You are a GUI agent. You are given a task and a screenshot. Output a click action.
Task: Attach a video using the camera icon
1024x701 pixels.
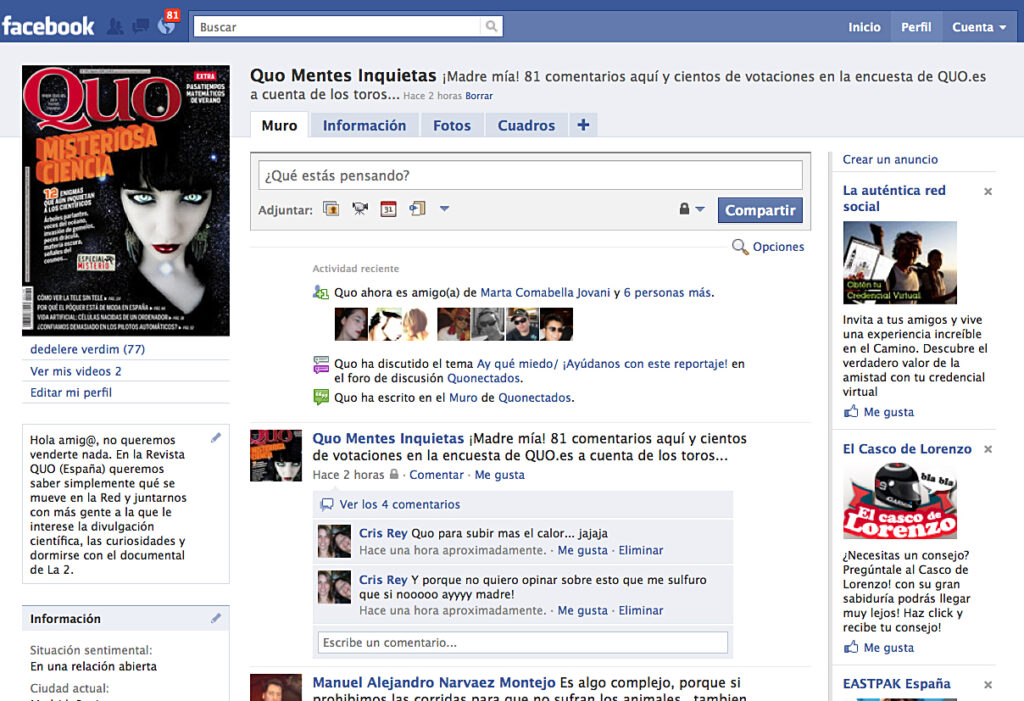coord(360,209)
